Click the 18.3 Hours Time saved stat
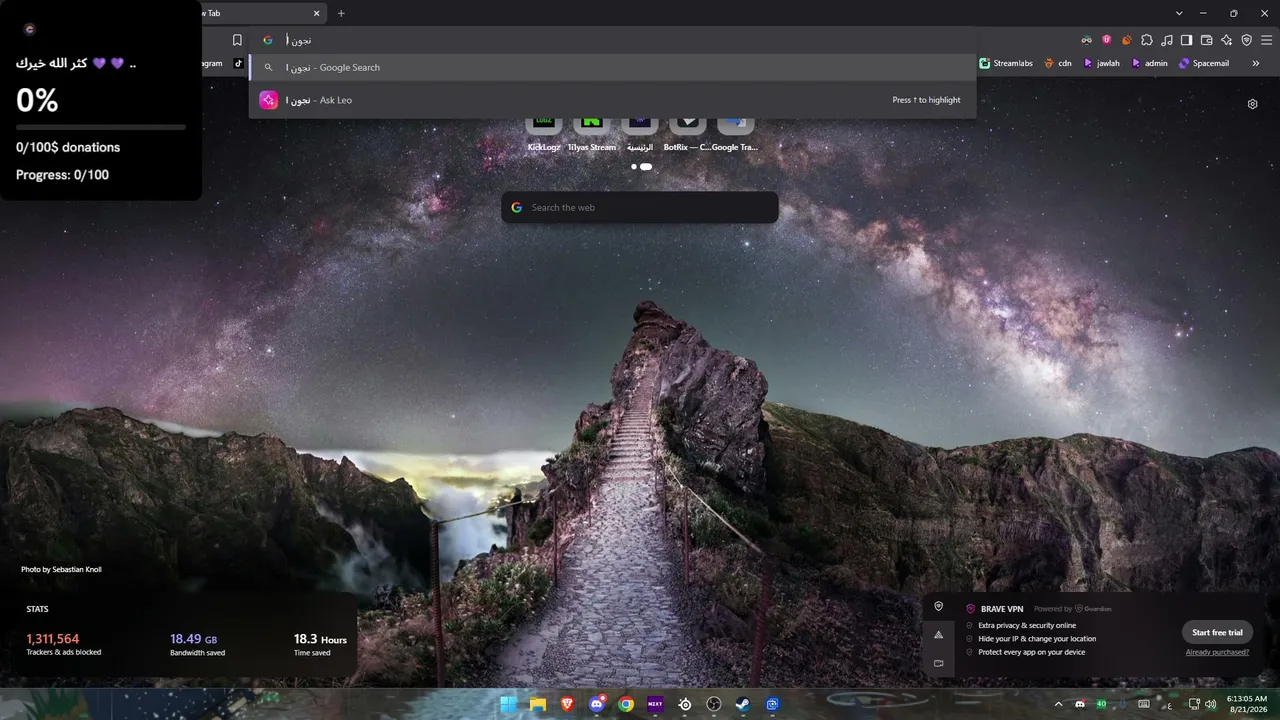The width and height of the screenshot is (1280, 720). click(x=320, y=644)
